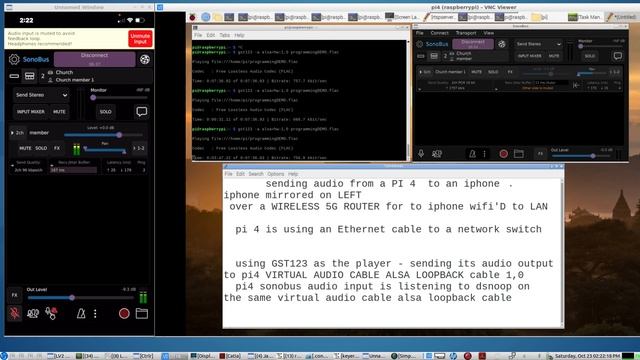This screenshot has height=360, width=640.
Task: Open the chat bubble icon on iPhone
Action: [x=142, y=111]
